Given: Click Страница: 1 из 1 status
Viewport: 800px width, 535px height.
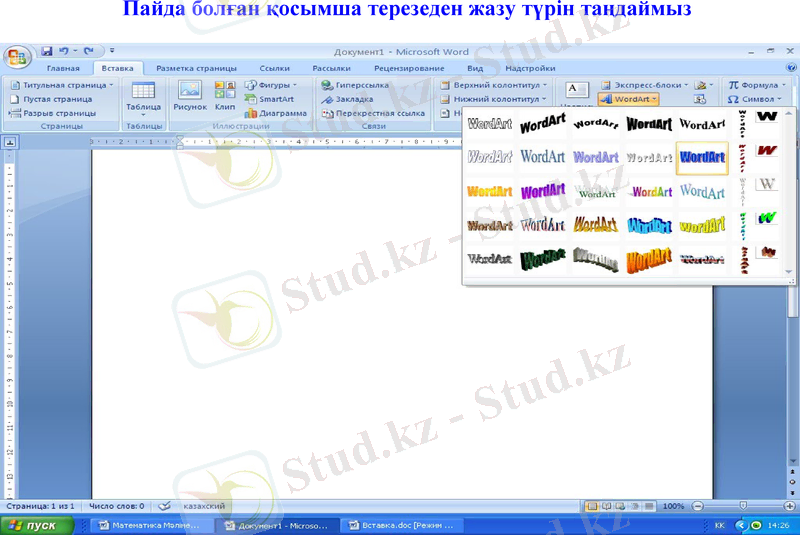Looking at the screenshot, I should coord(40,506).
